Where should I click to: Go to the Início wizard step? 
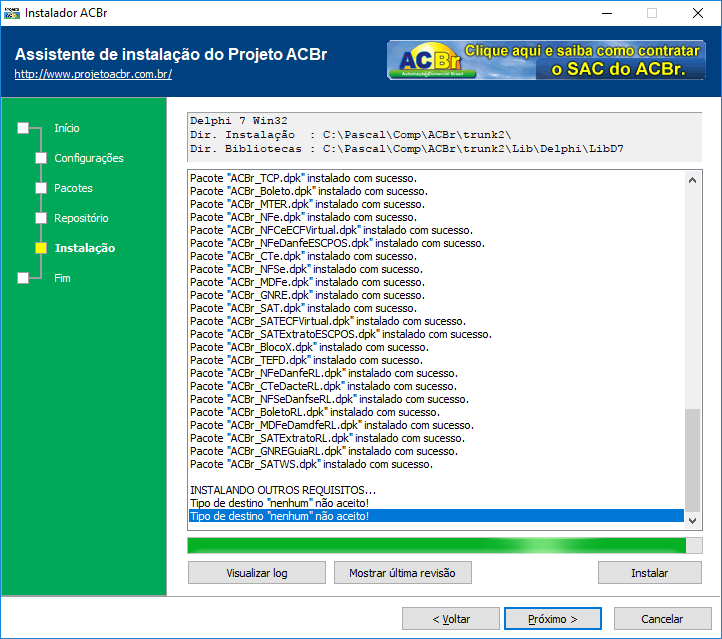tap(67, 128)
